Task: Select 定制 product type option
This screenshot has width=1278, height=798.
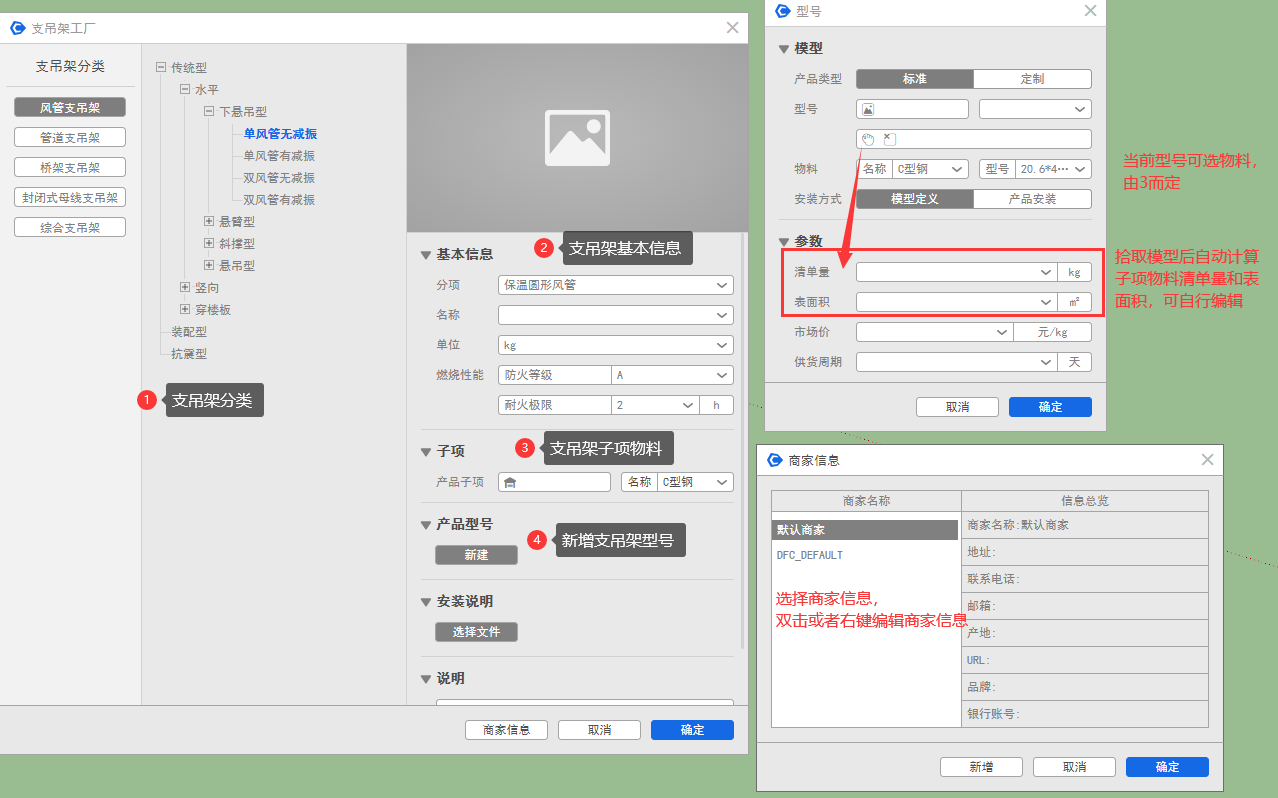Action: click(x=1032, y=79)
